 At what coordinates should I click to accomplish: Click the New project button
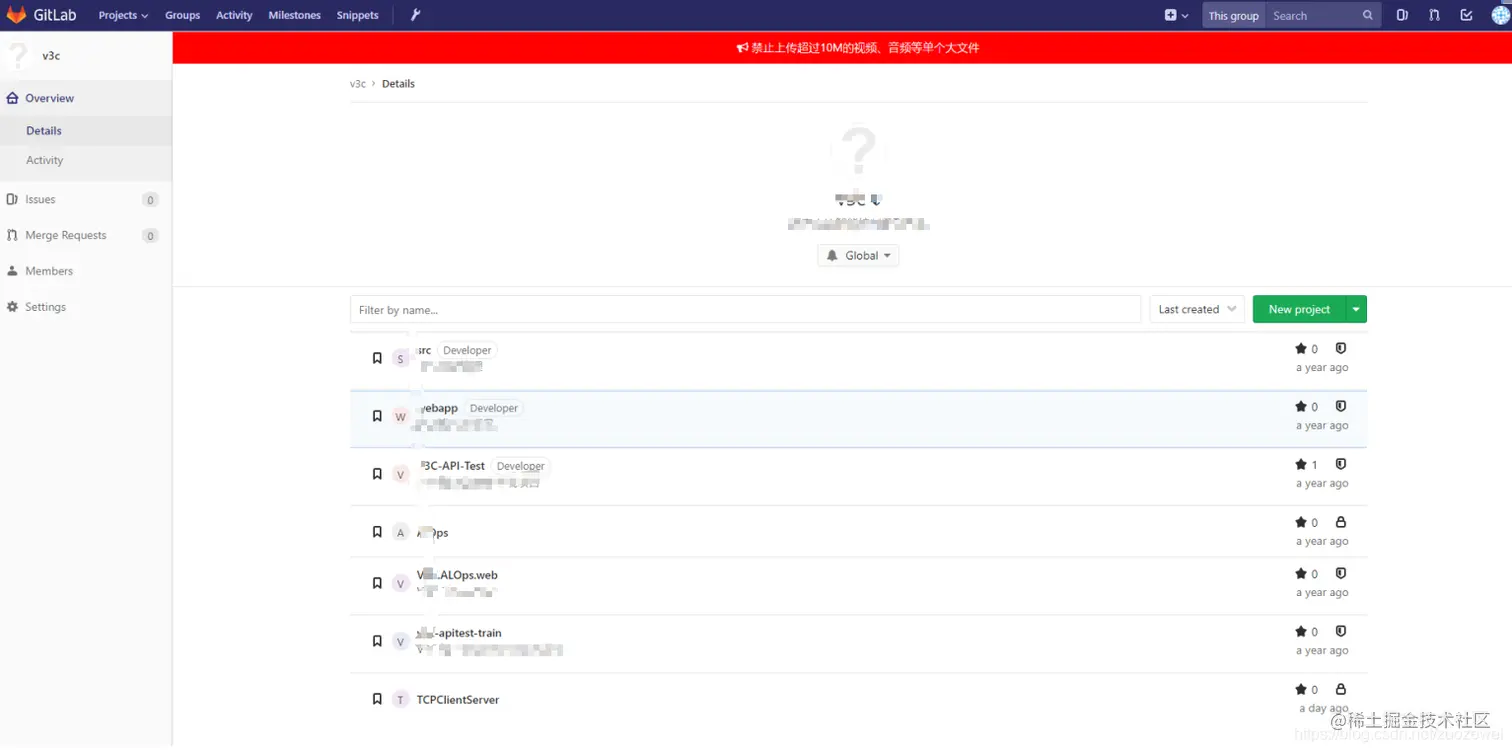[x=1299, y=309]
